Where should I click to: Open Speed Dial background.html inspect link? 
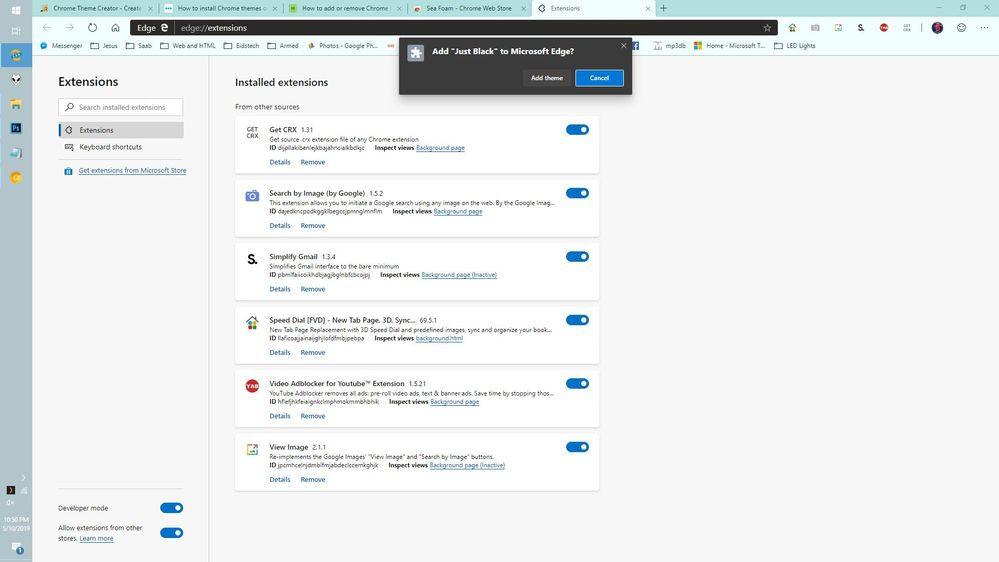(x=439, y=338)
